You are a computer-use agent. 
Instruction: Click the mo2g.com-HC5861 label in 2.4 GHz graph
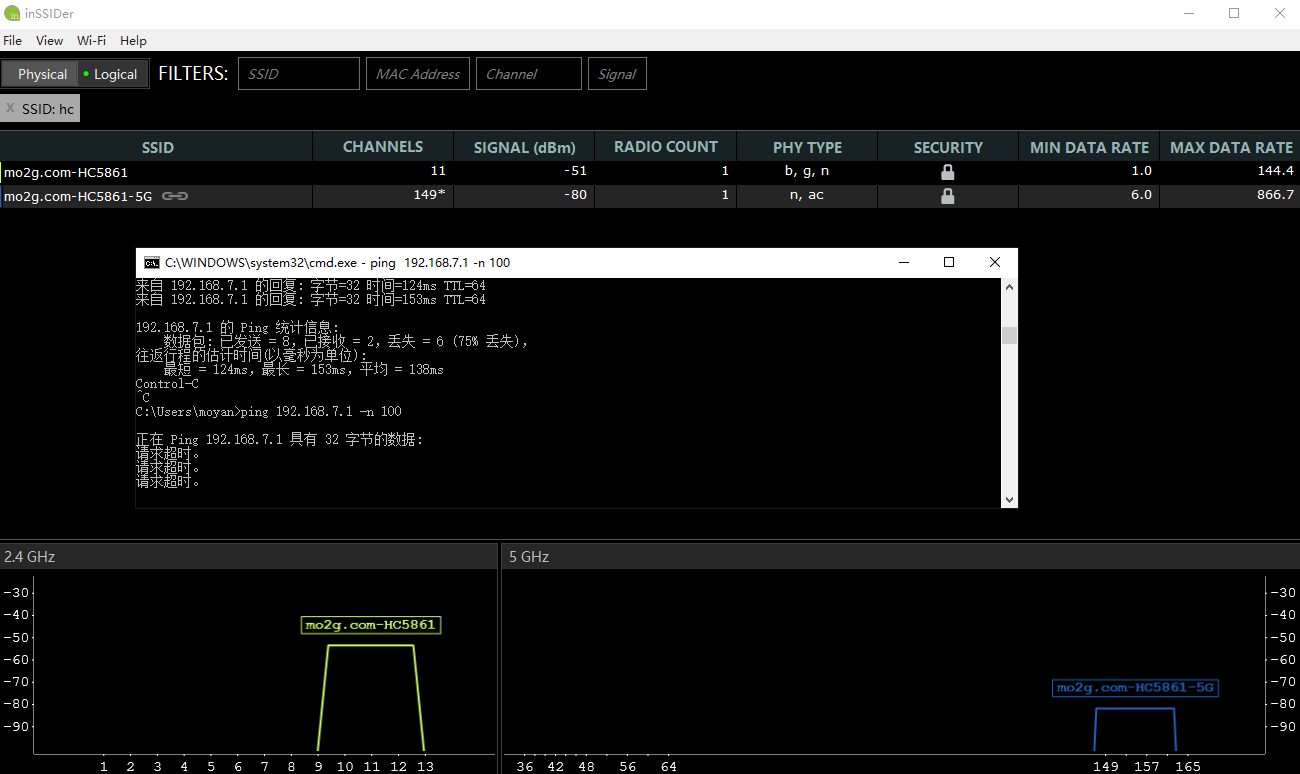point(371,625)
